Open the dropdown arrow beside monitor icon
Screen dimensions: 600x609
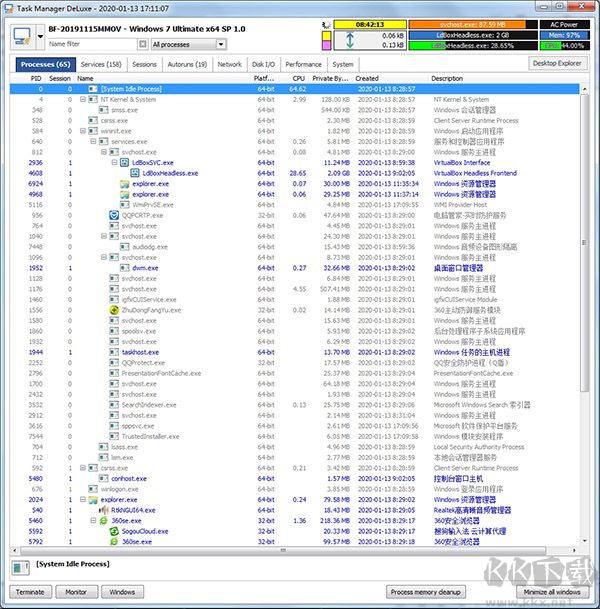pos(40,37)
